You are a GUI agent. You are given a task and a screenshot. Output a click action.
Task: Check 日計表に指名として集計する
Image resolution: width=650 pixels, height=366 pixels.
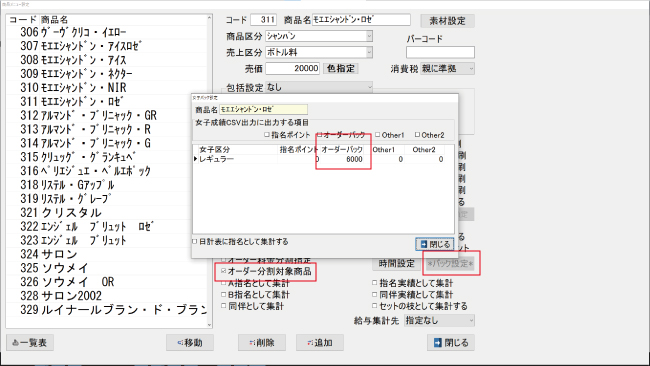(x=194, y=241)
